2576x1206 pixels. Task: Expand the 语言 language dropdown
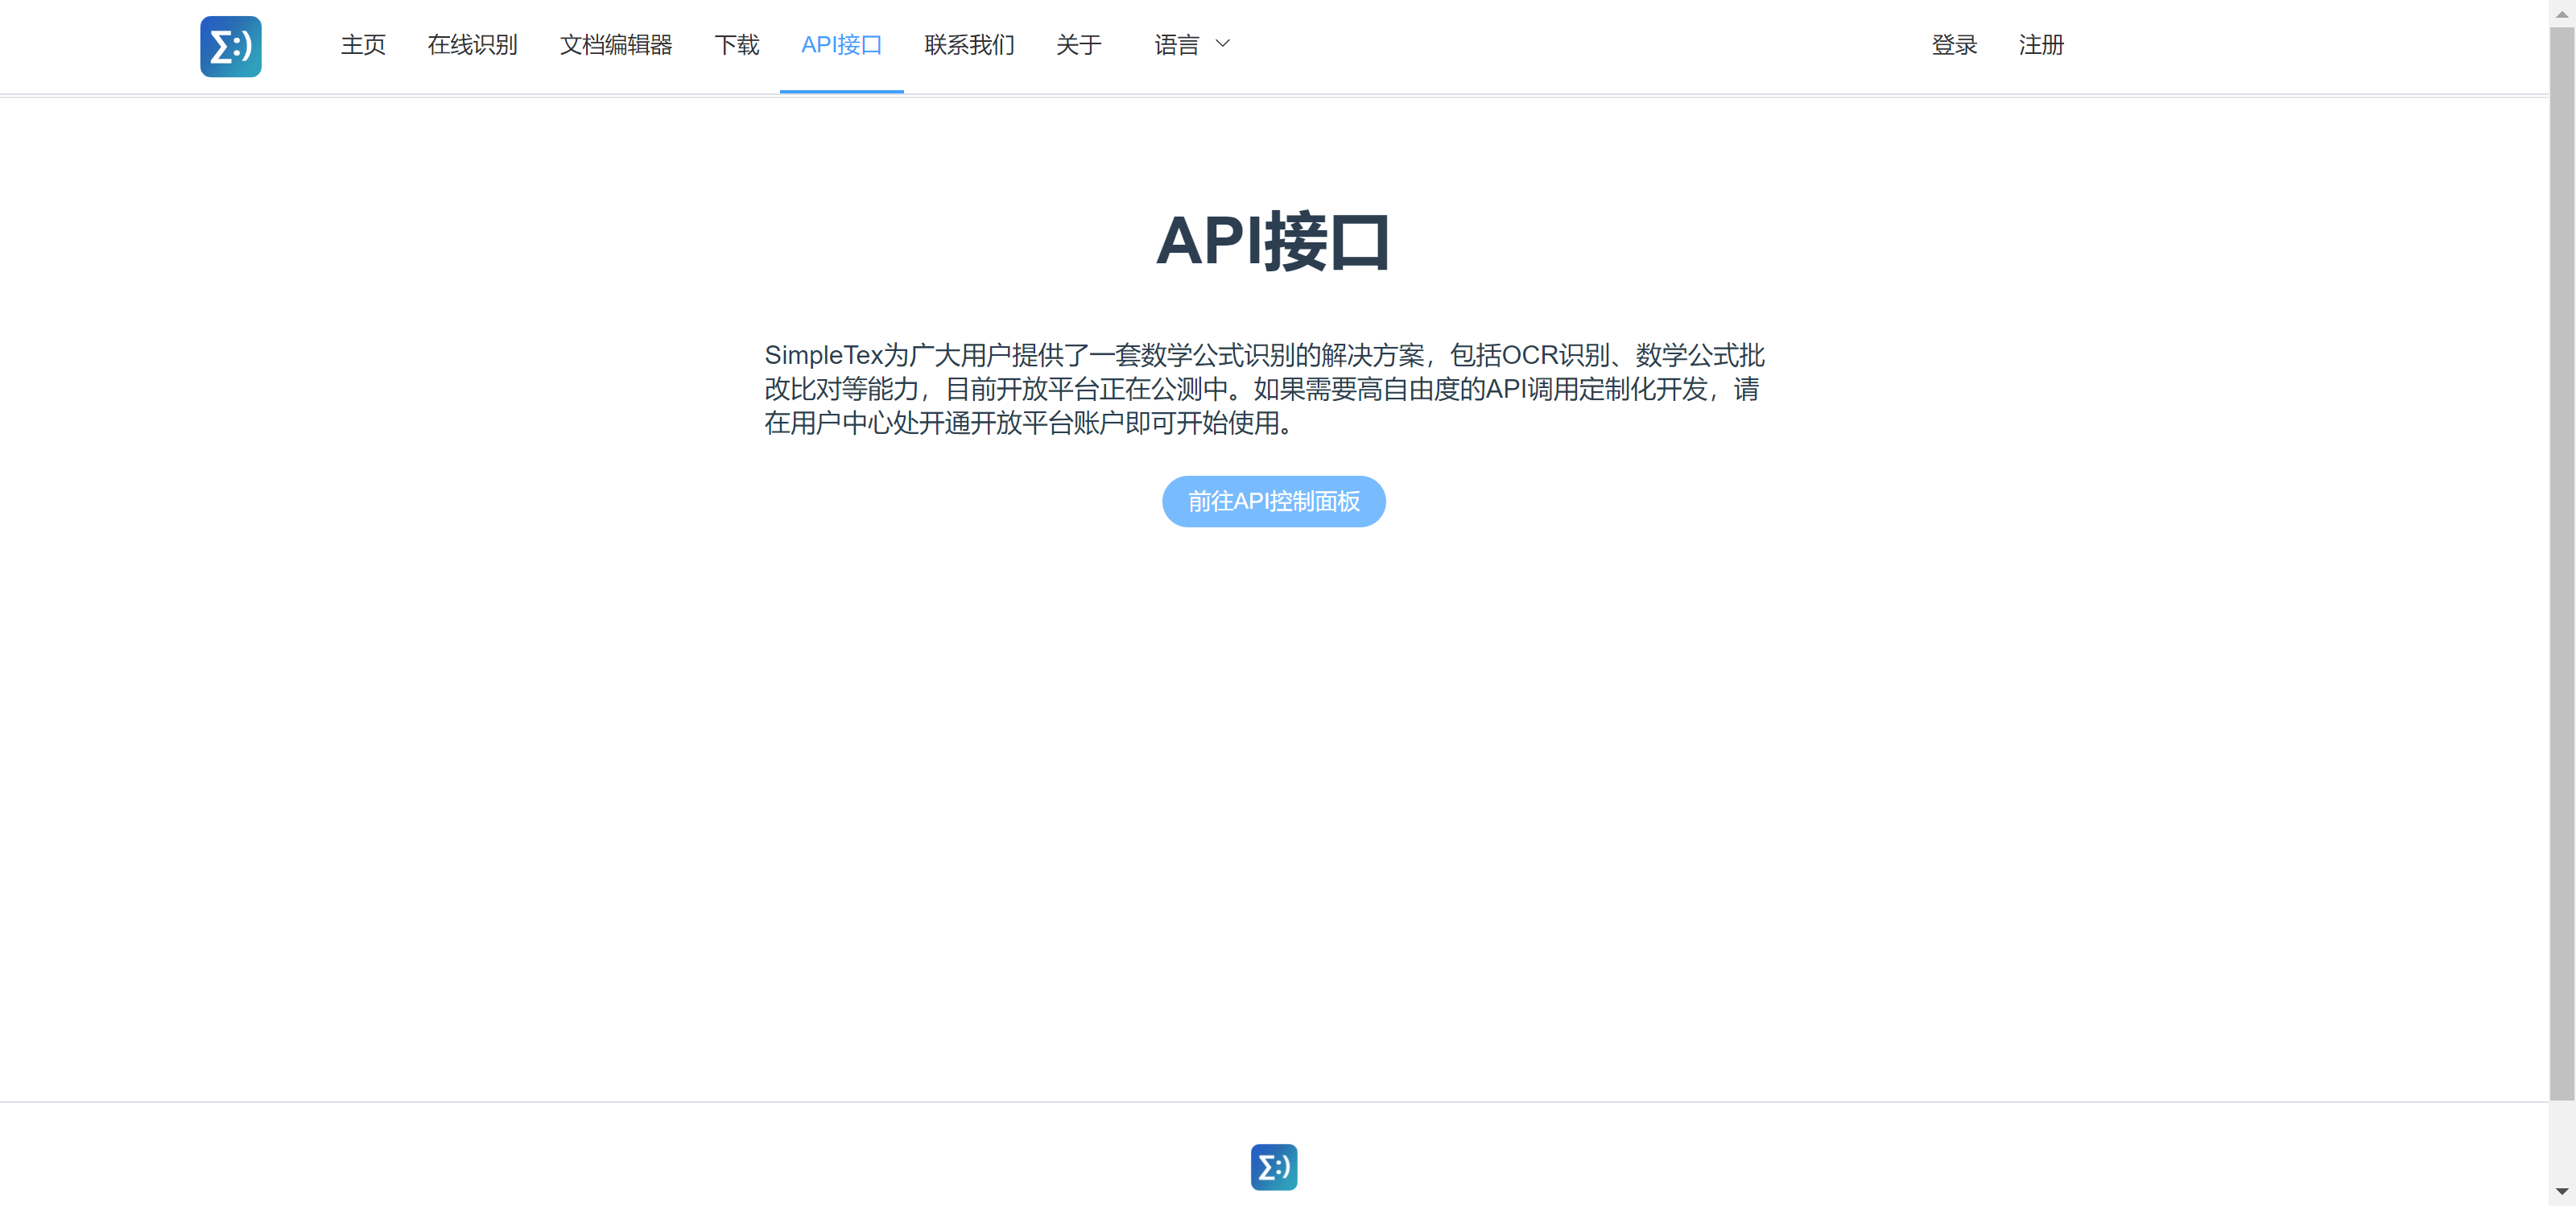pyautogui.click(x=1191, y=45)
